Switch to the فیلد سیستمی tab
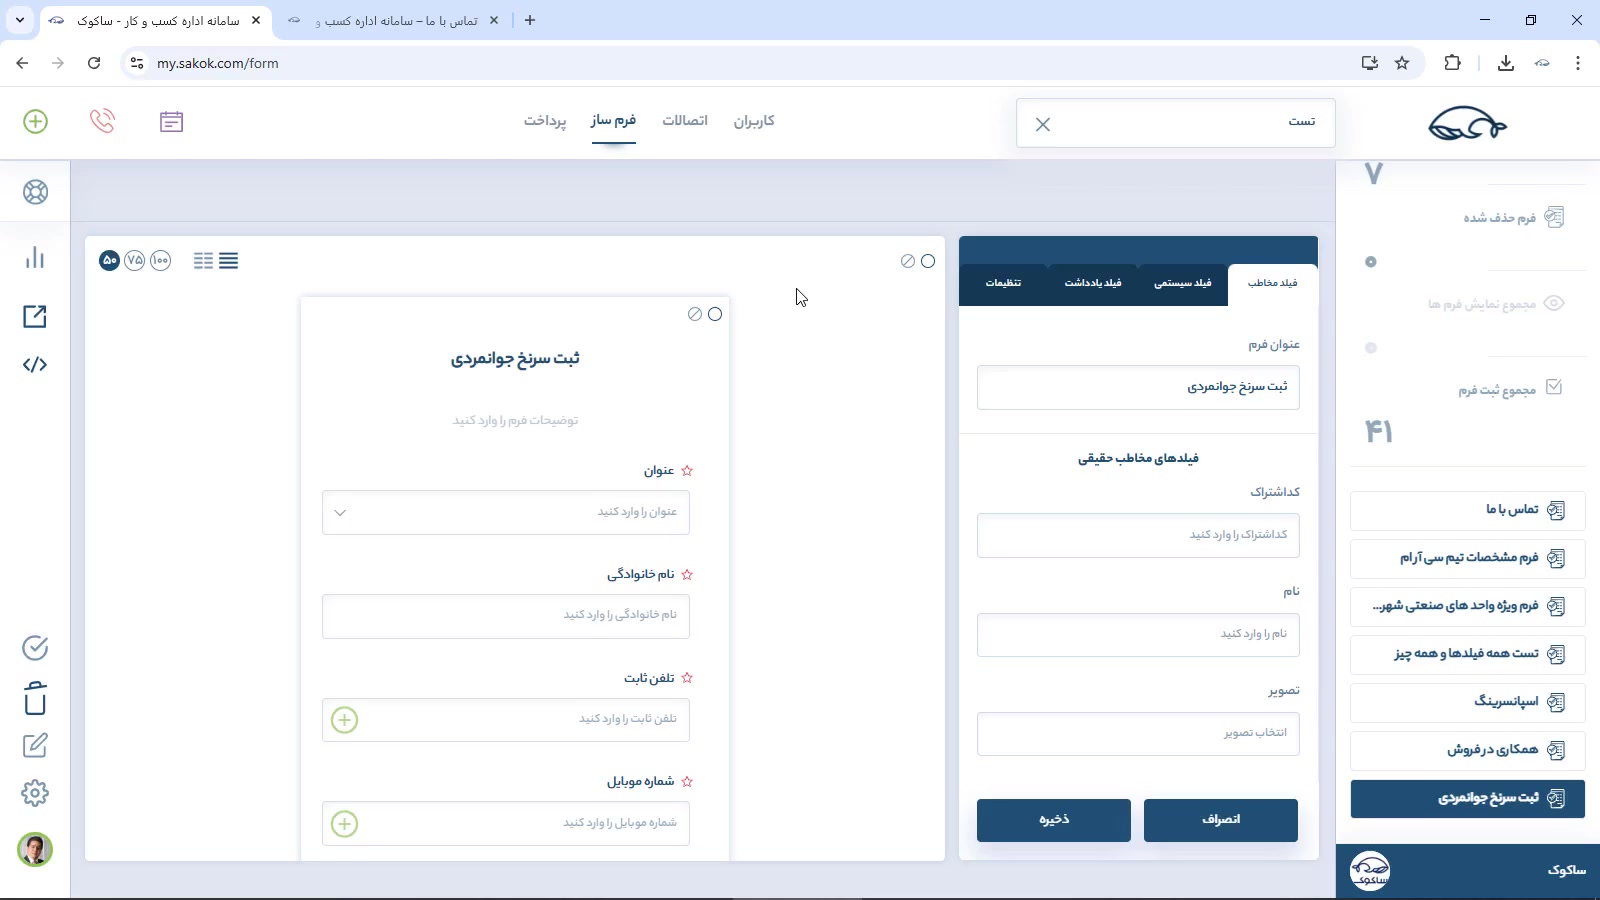Viewport: 1600px width, 900px height. pos(1182,283)
